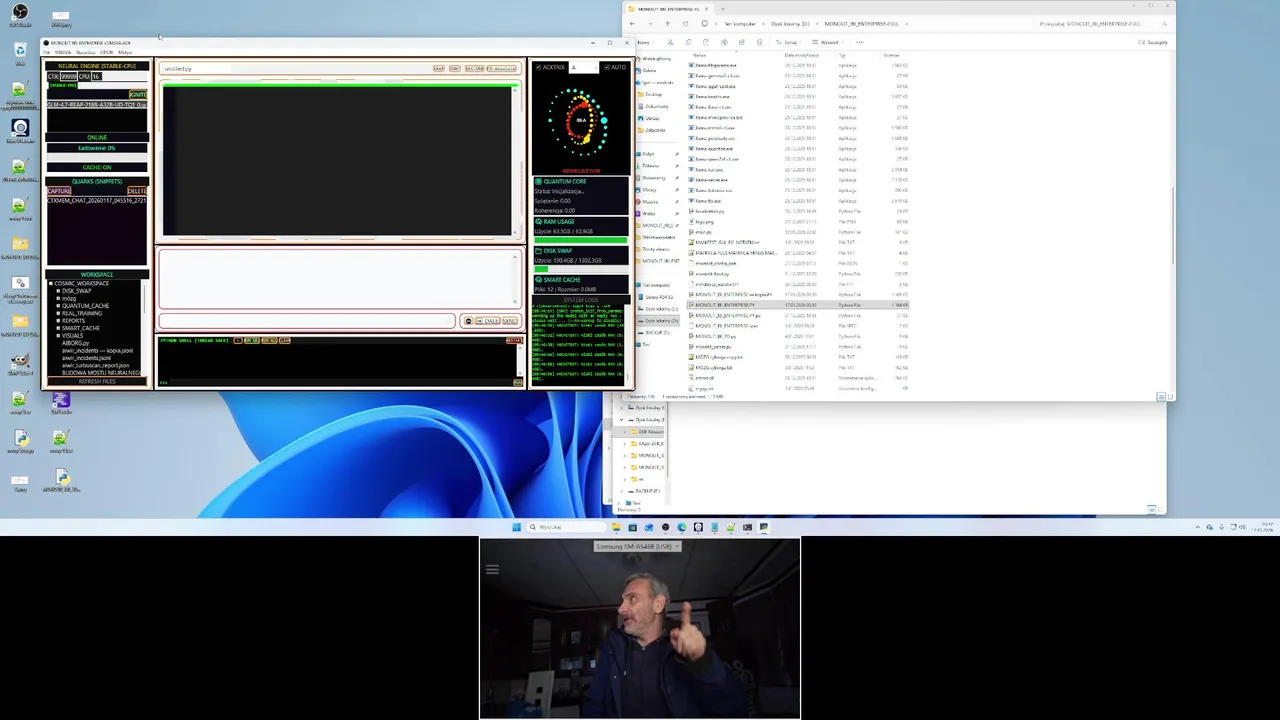This screenshot has width=1280, height=720.
Task: Click the IGNITE button
Action: click(x=138, y=94)
